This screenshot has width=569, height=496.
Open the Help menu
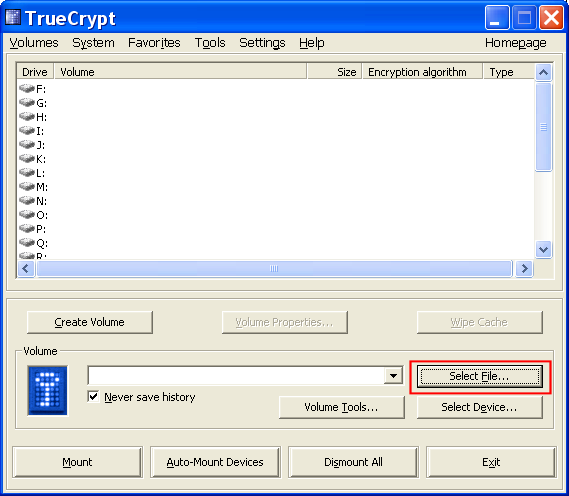pyautogui.click(x=312, y=43)
